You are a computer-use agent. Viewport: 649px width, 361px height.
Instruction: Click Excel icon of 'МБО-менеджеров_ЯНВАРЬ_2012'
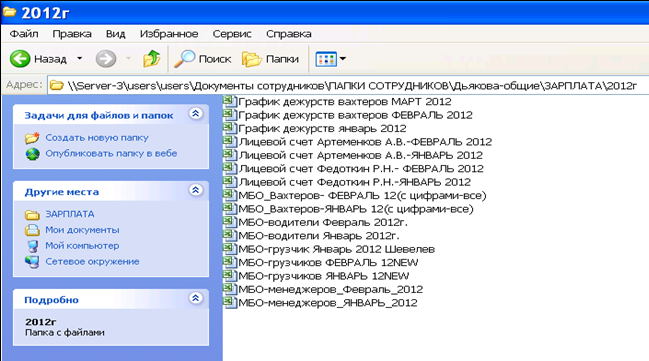pyautogui.click(x=229, y=302)
